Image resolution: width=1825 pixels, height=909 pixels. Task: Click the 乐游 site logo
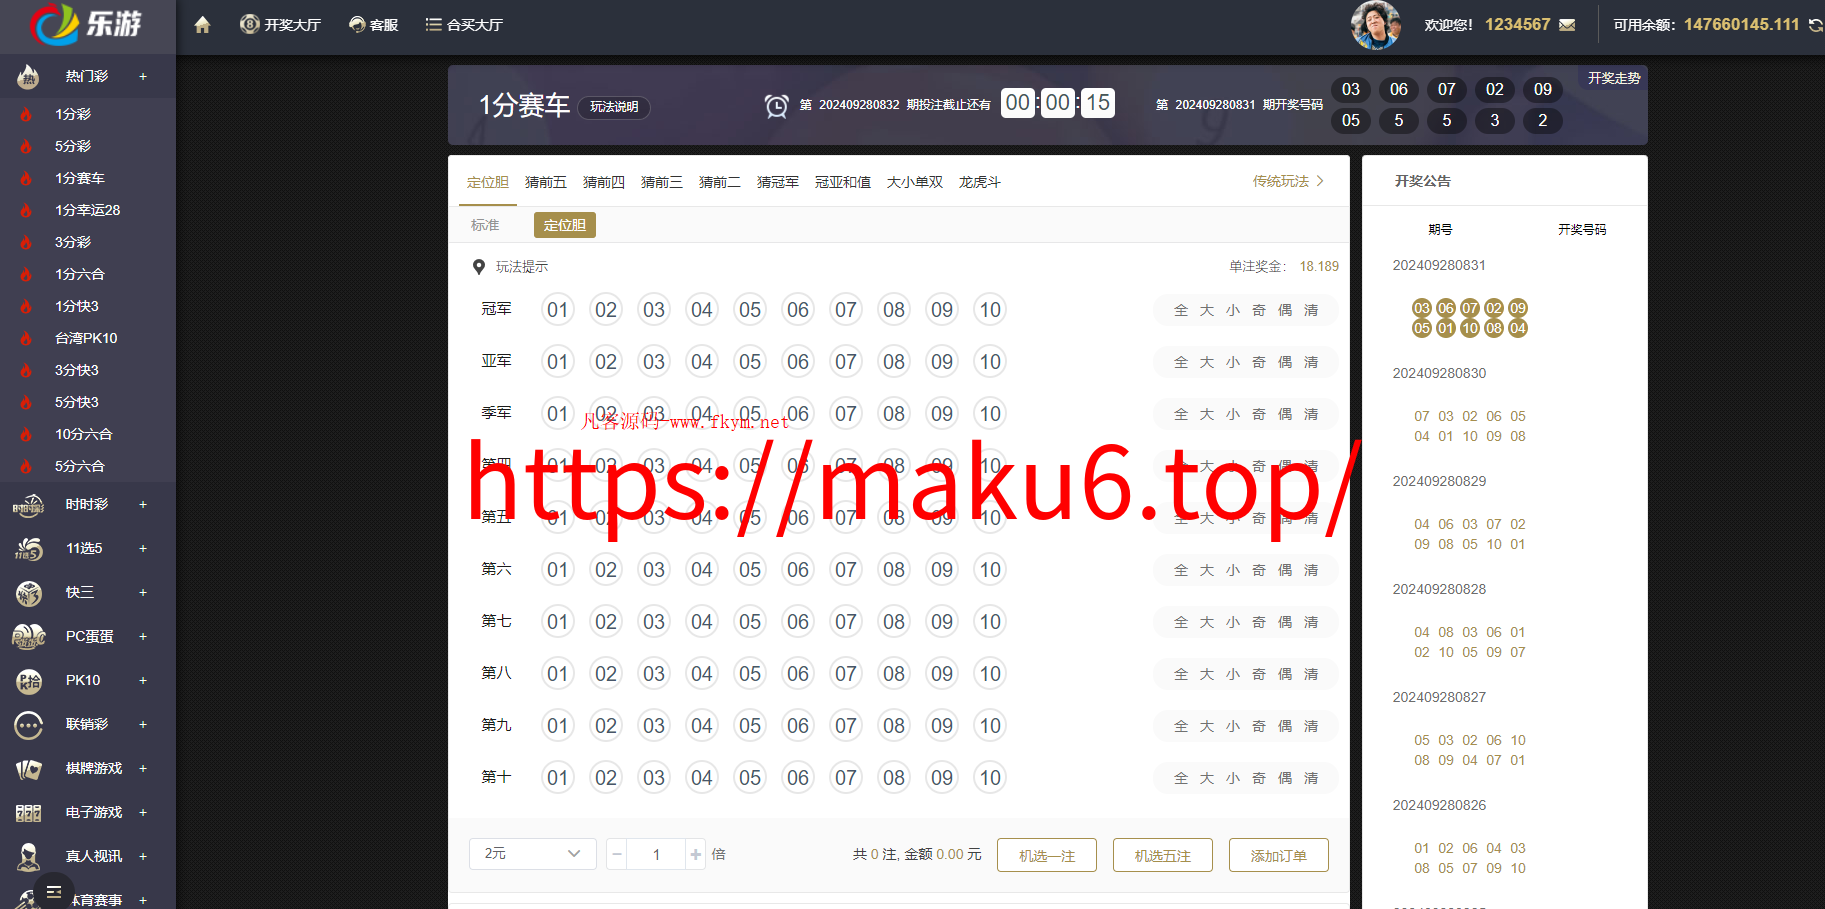pyautogui.click(x=86, y=24)
